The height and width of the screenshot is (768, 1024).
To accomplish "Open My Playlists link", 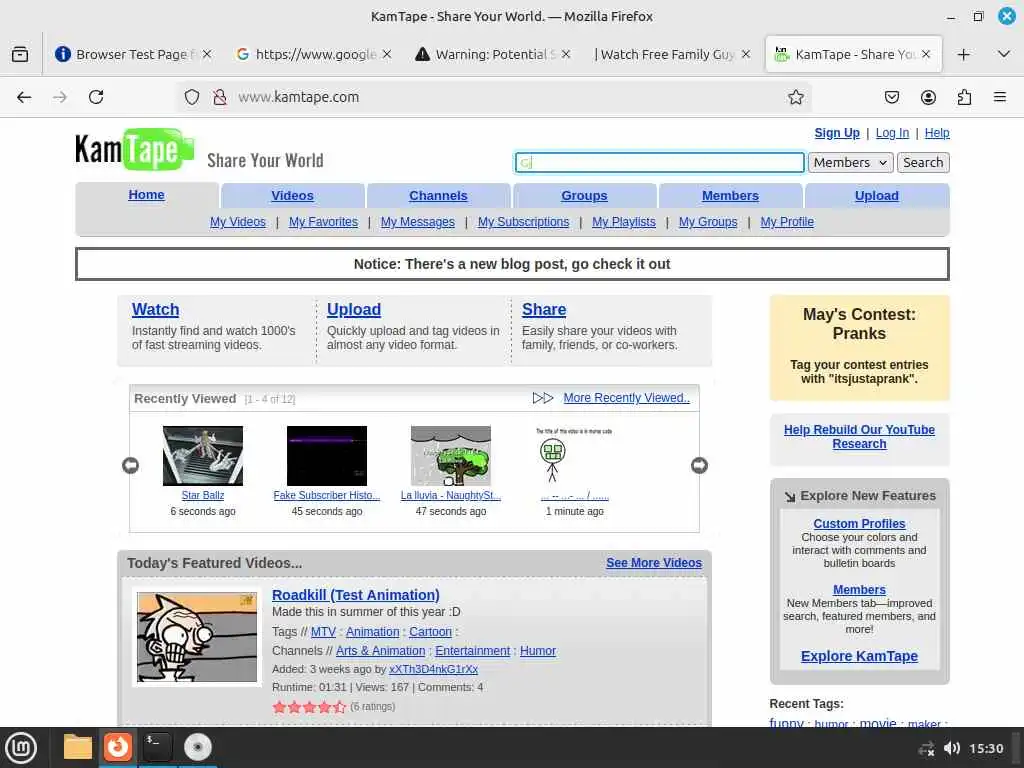I will 624,221.
